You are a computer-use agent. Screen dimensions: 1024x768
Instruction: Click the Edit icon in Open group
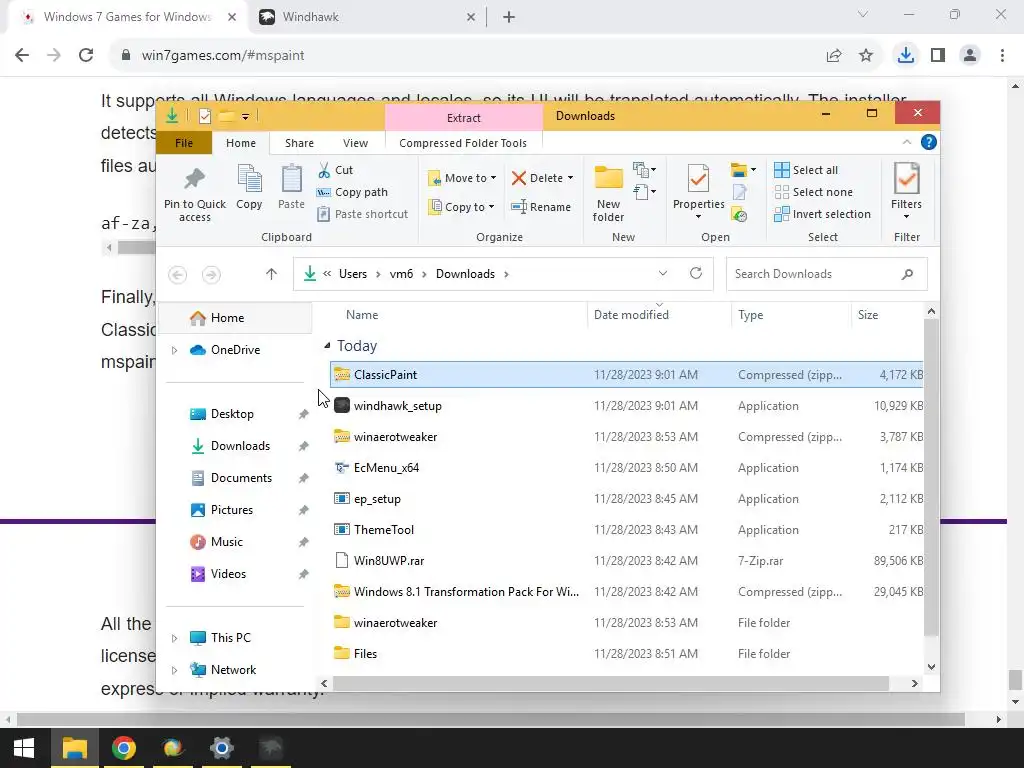[739, 192]
